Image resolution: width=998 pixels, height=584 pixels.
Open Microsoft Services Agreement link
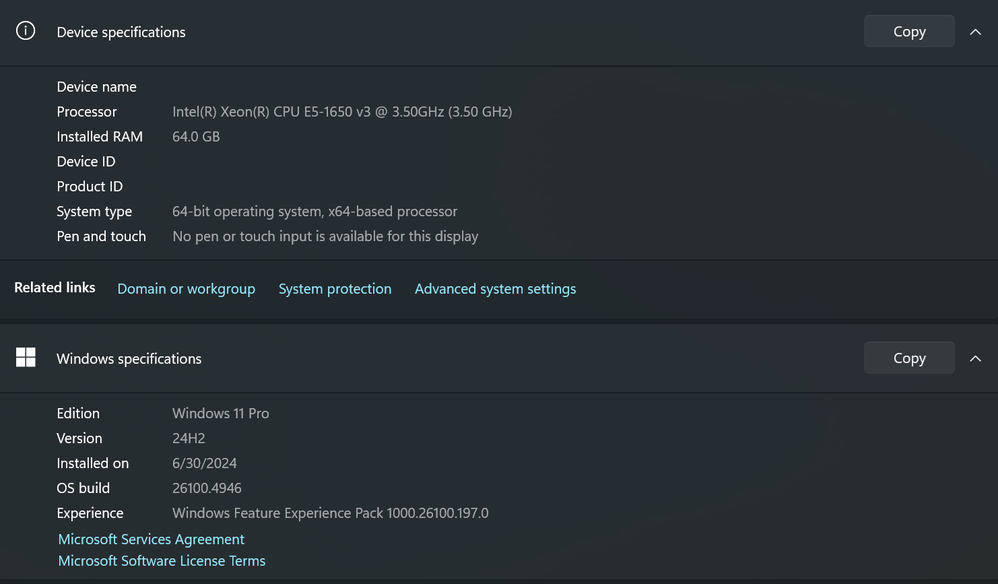pos(151,539)
